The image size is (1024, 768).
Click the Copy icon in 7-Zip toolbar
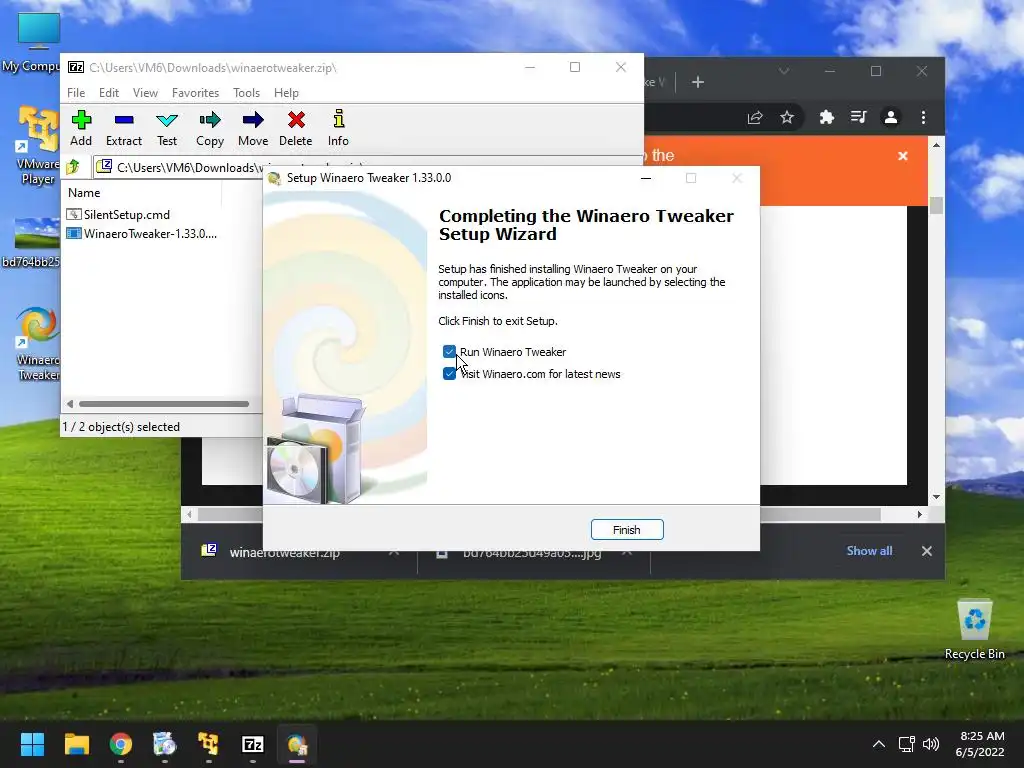coord(210,128)
